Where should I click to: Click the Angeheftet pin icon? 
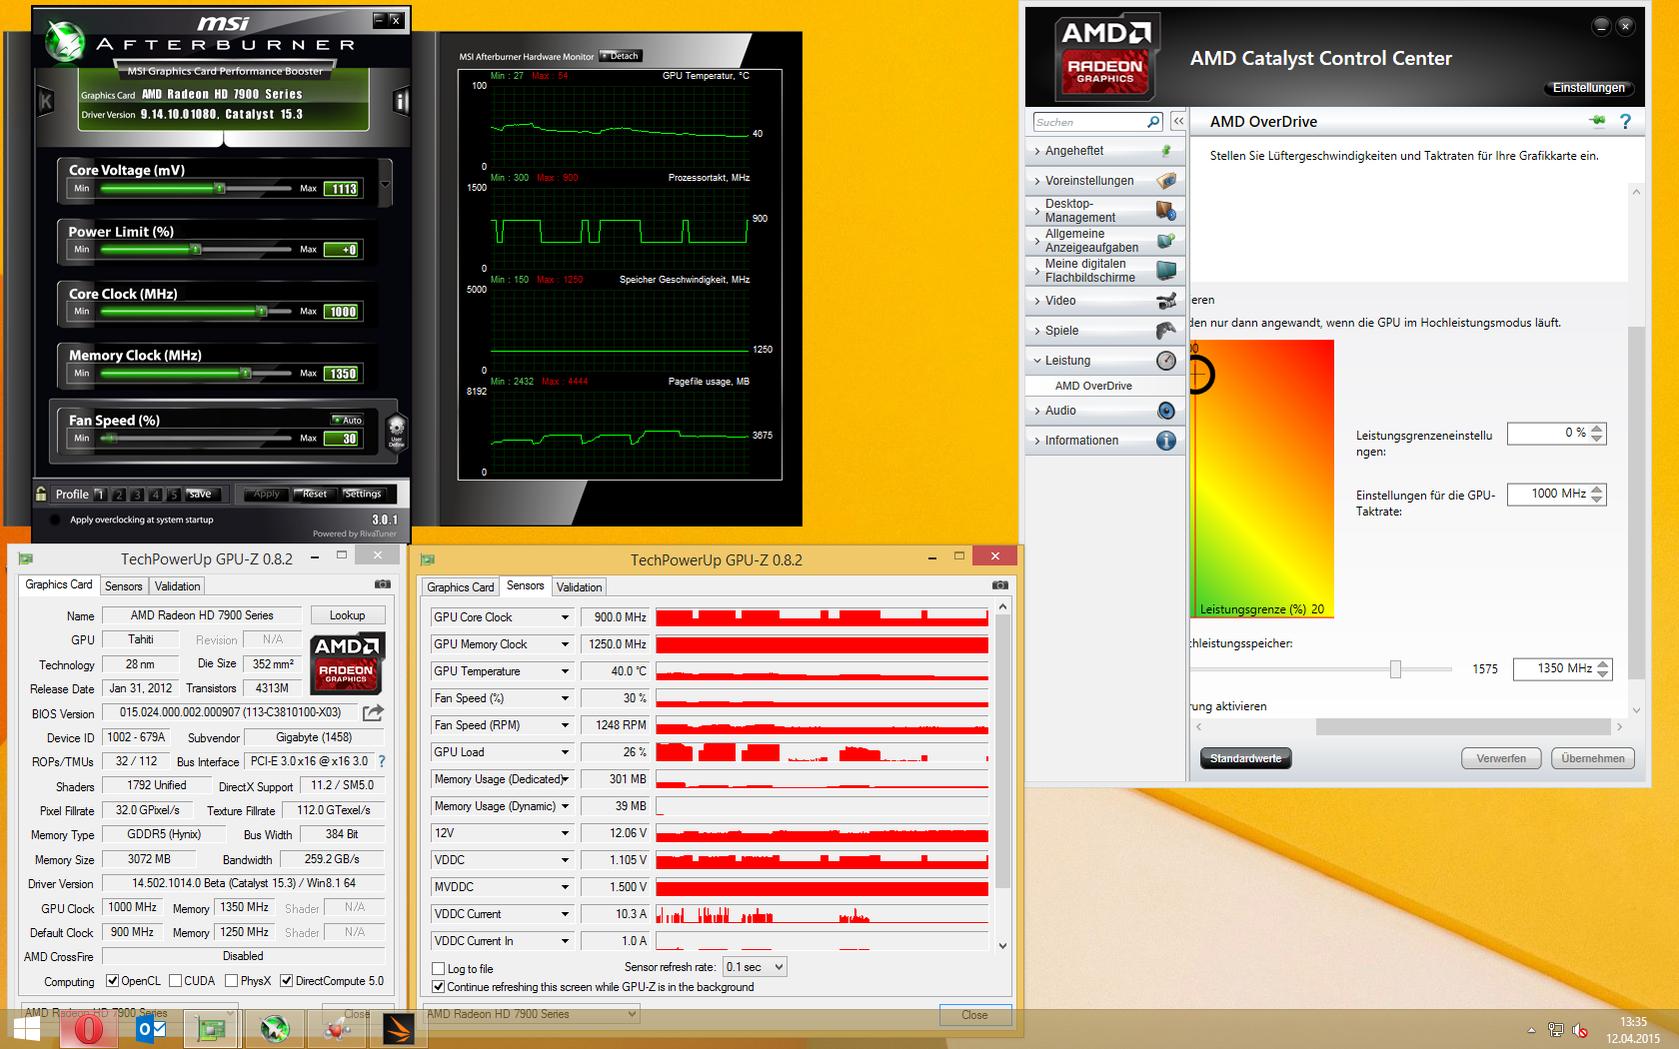coord(1166,151)
